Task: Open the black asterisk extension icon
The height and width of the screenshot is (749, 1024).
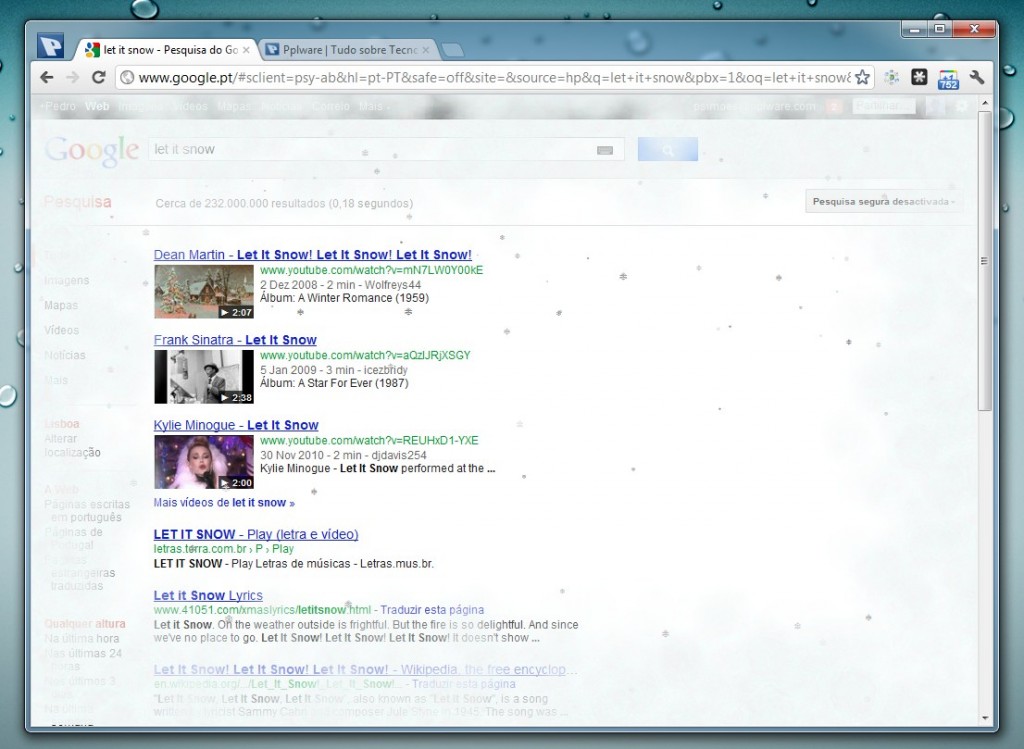Action: tap(920, 78)
